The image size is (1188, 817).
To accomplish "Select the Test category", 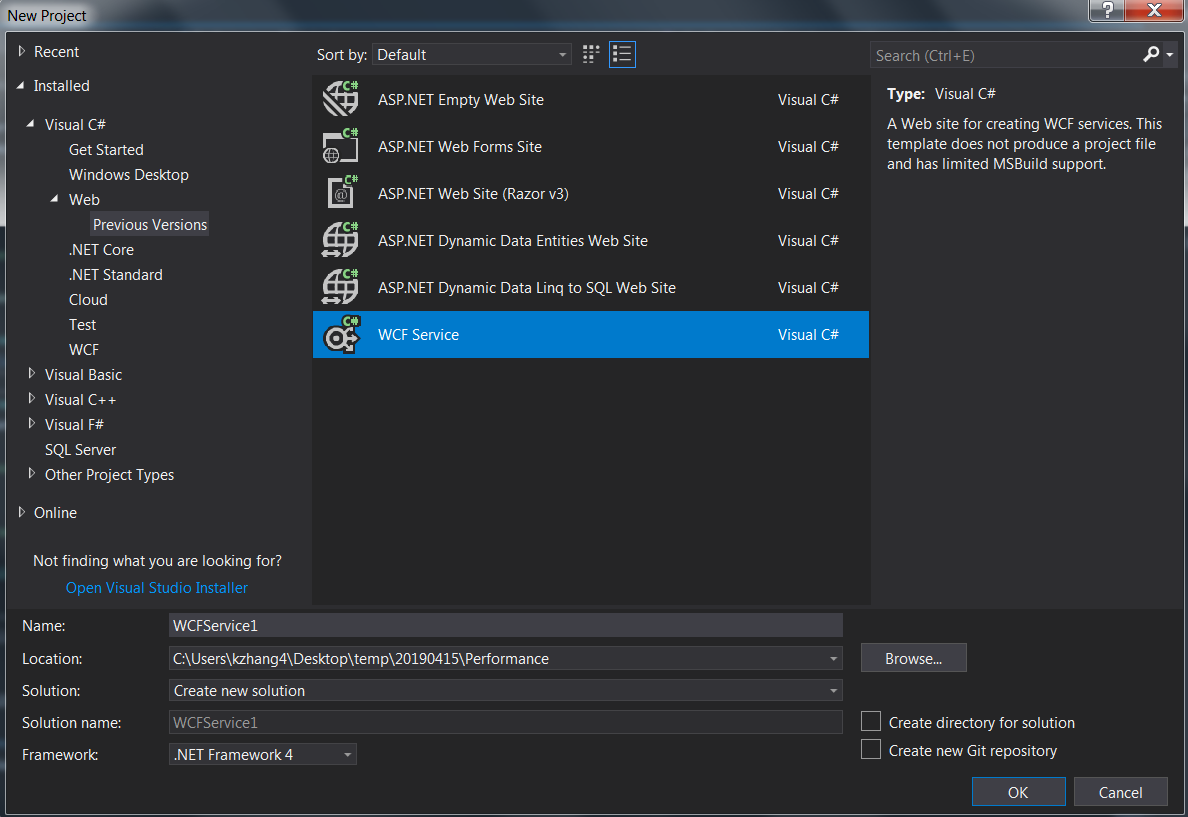I will tap(83, 325).
